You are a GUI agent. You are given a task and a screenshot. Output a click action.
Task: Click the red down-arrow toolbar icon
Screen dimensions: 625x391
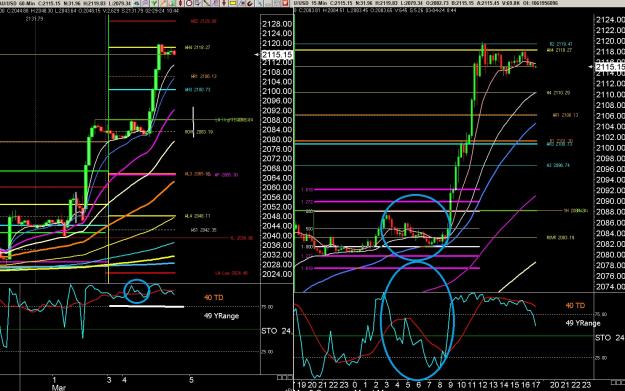(x=224, y=3)
